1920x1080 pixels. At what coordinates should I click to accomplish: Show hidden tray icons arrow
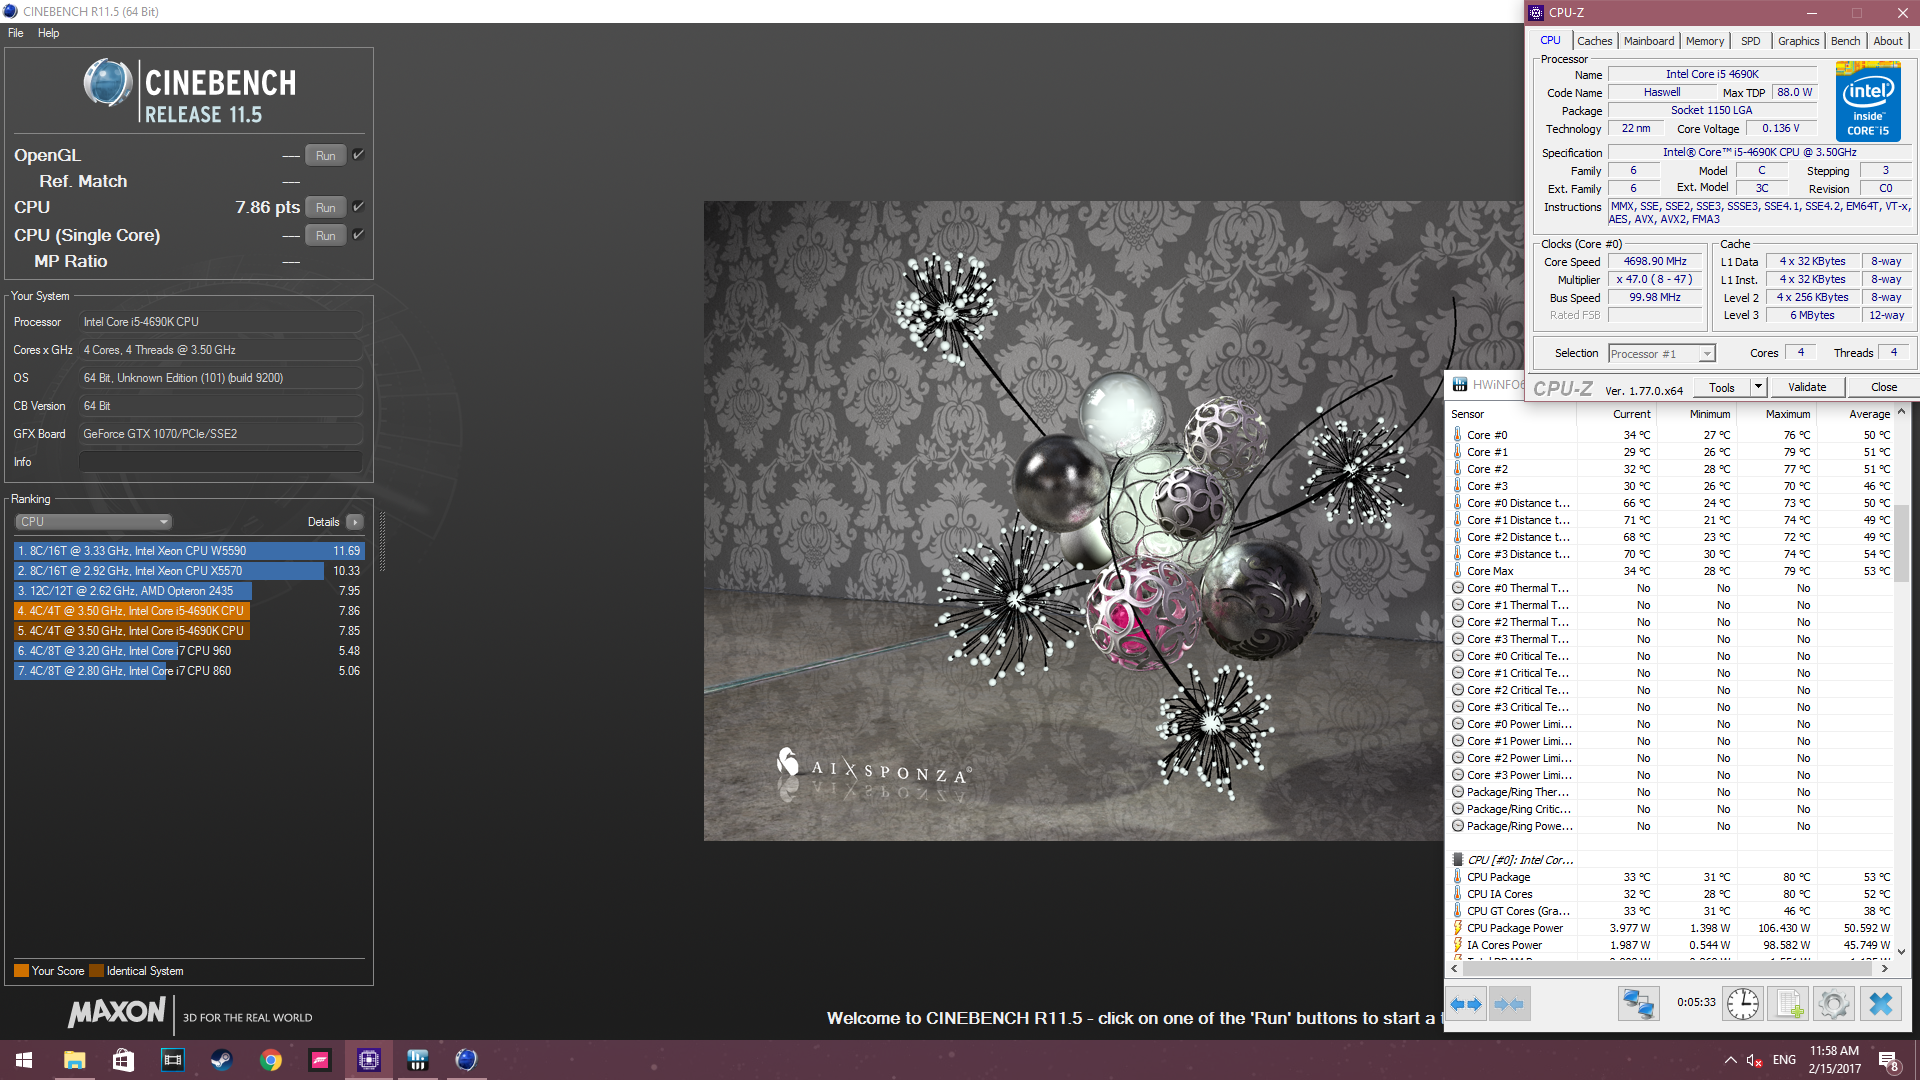[x=1730, y=1060]
